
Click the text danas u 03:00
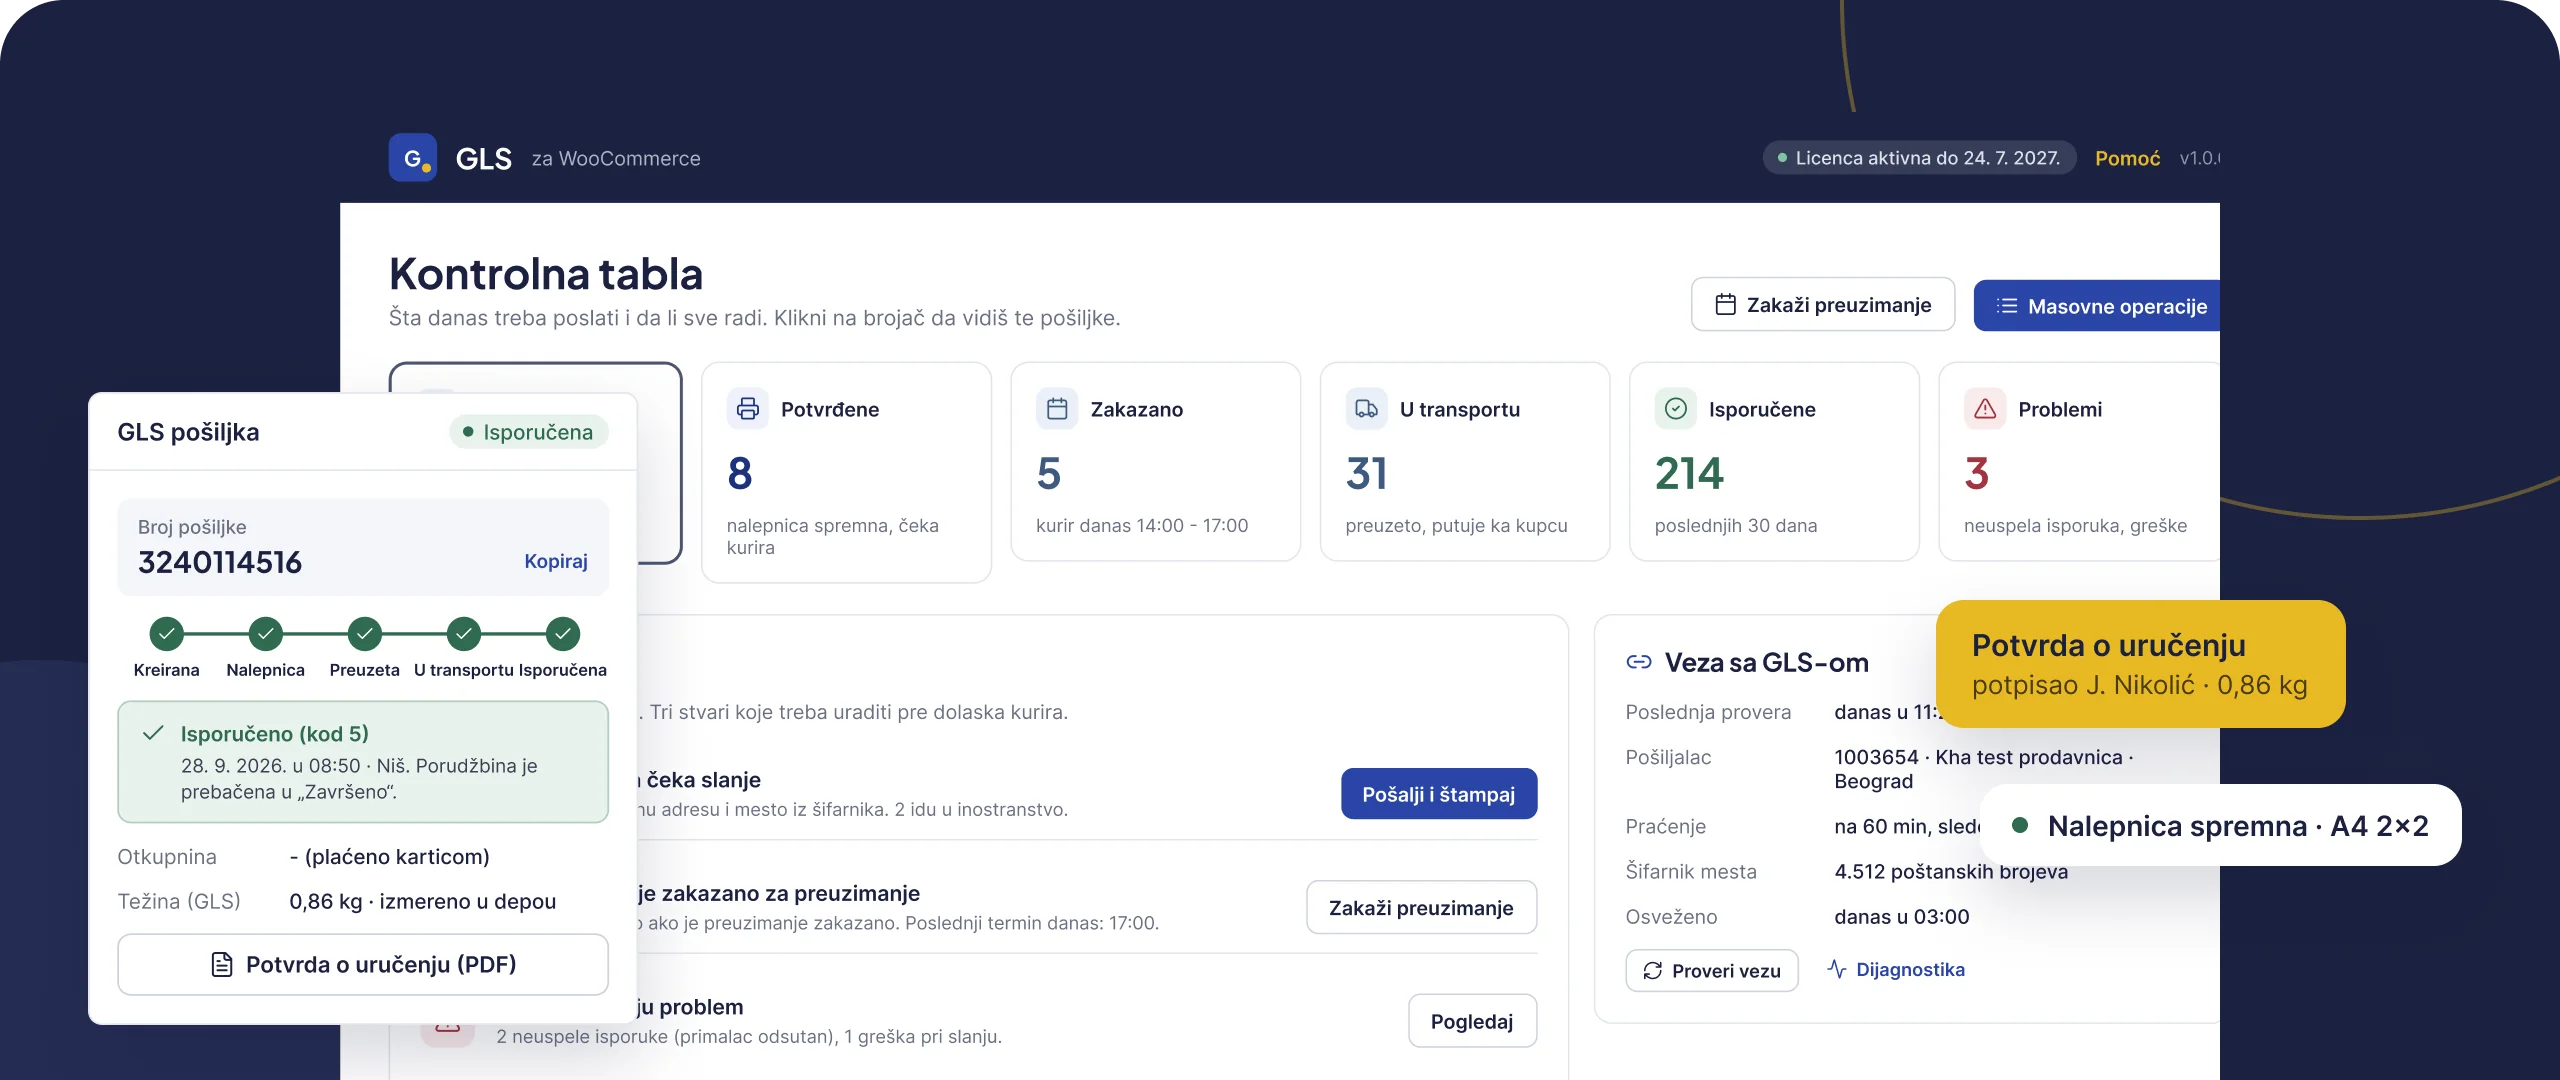tap(1902, 916)
